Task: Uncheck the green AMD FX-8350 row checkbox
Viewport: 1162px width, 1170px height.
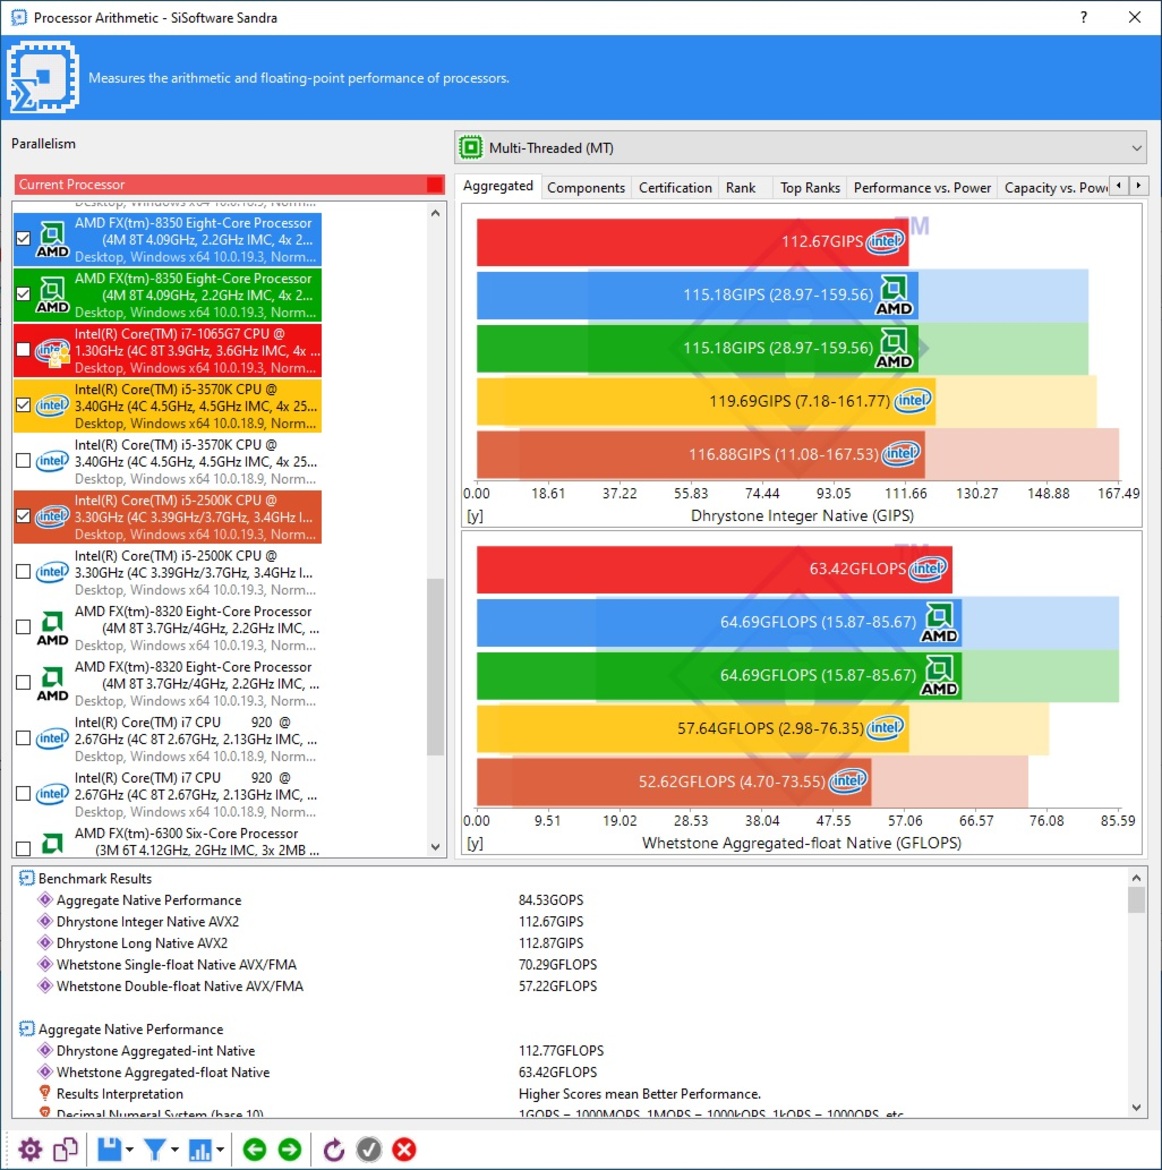Action: click(x=23, y=294)
